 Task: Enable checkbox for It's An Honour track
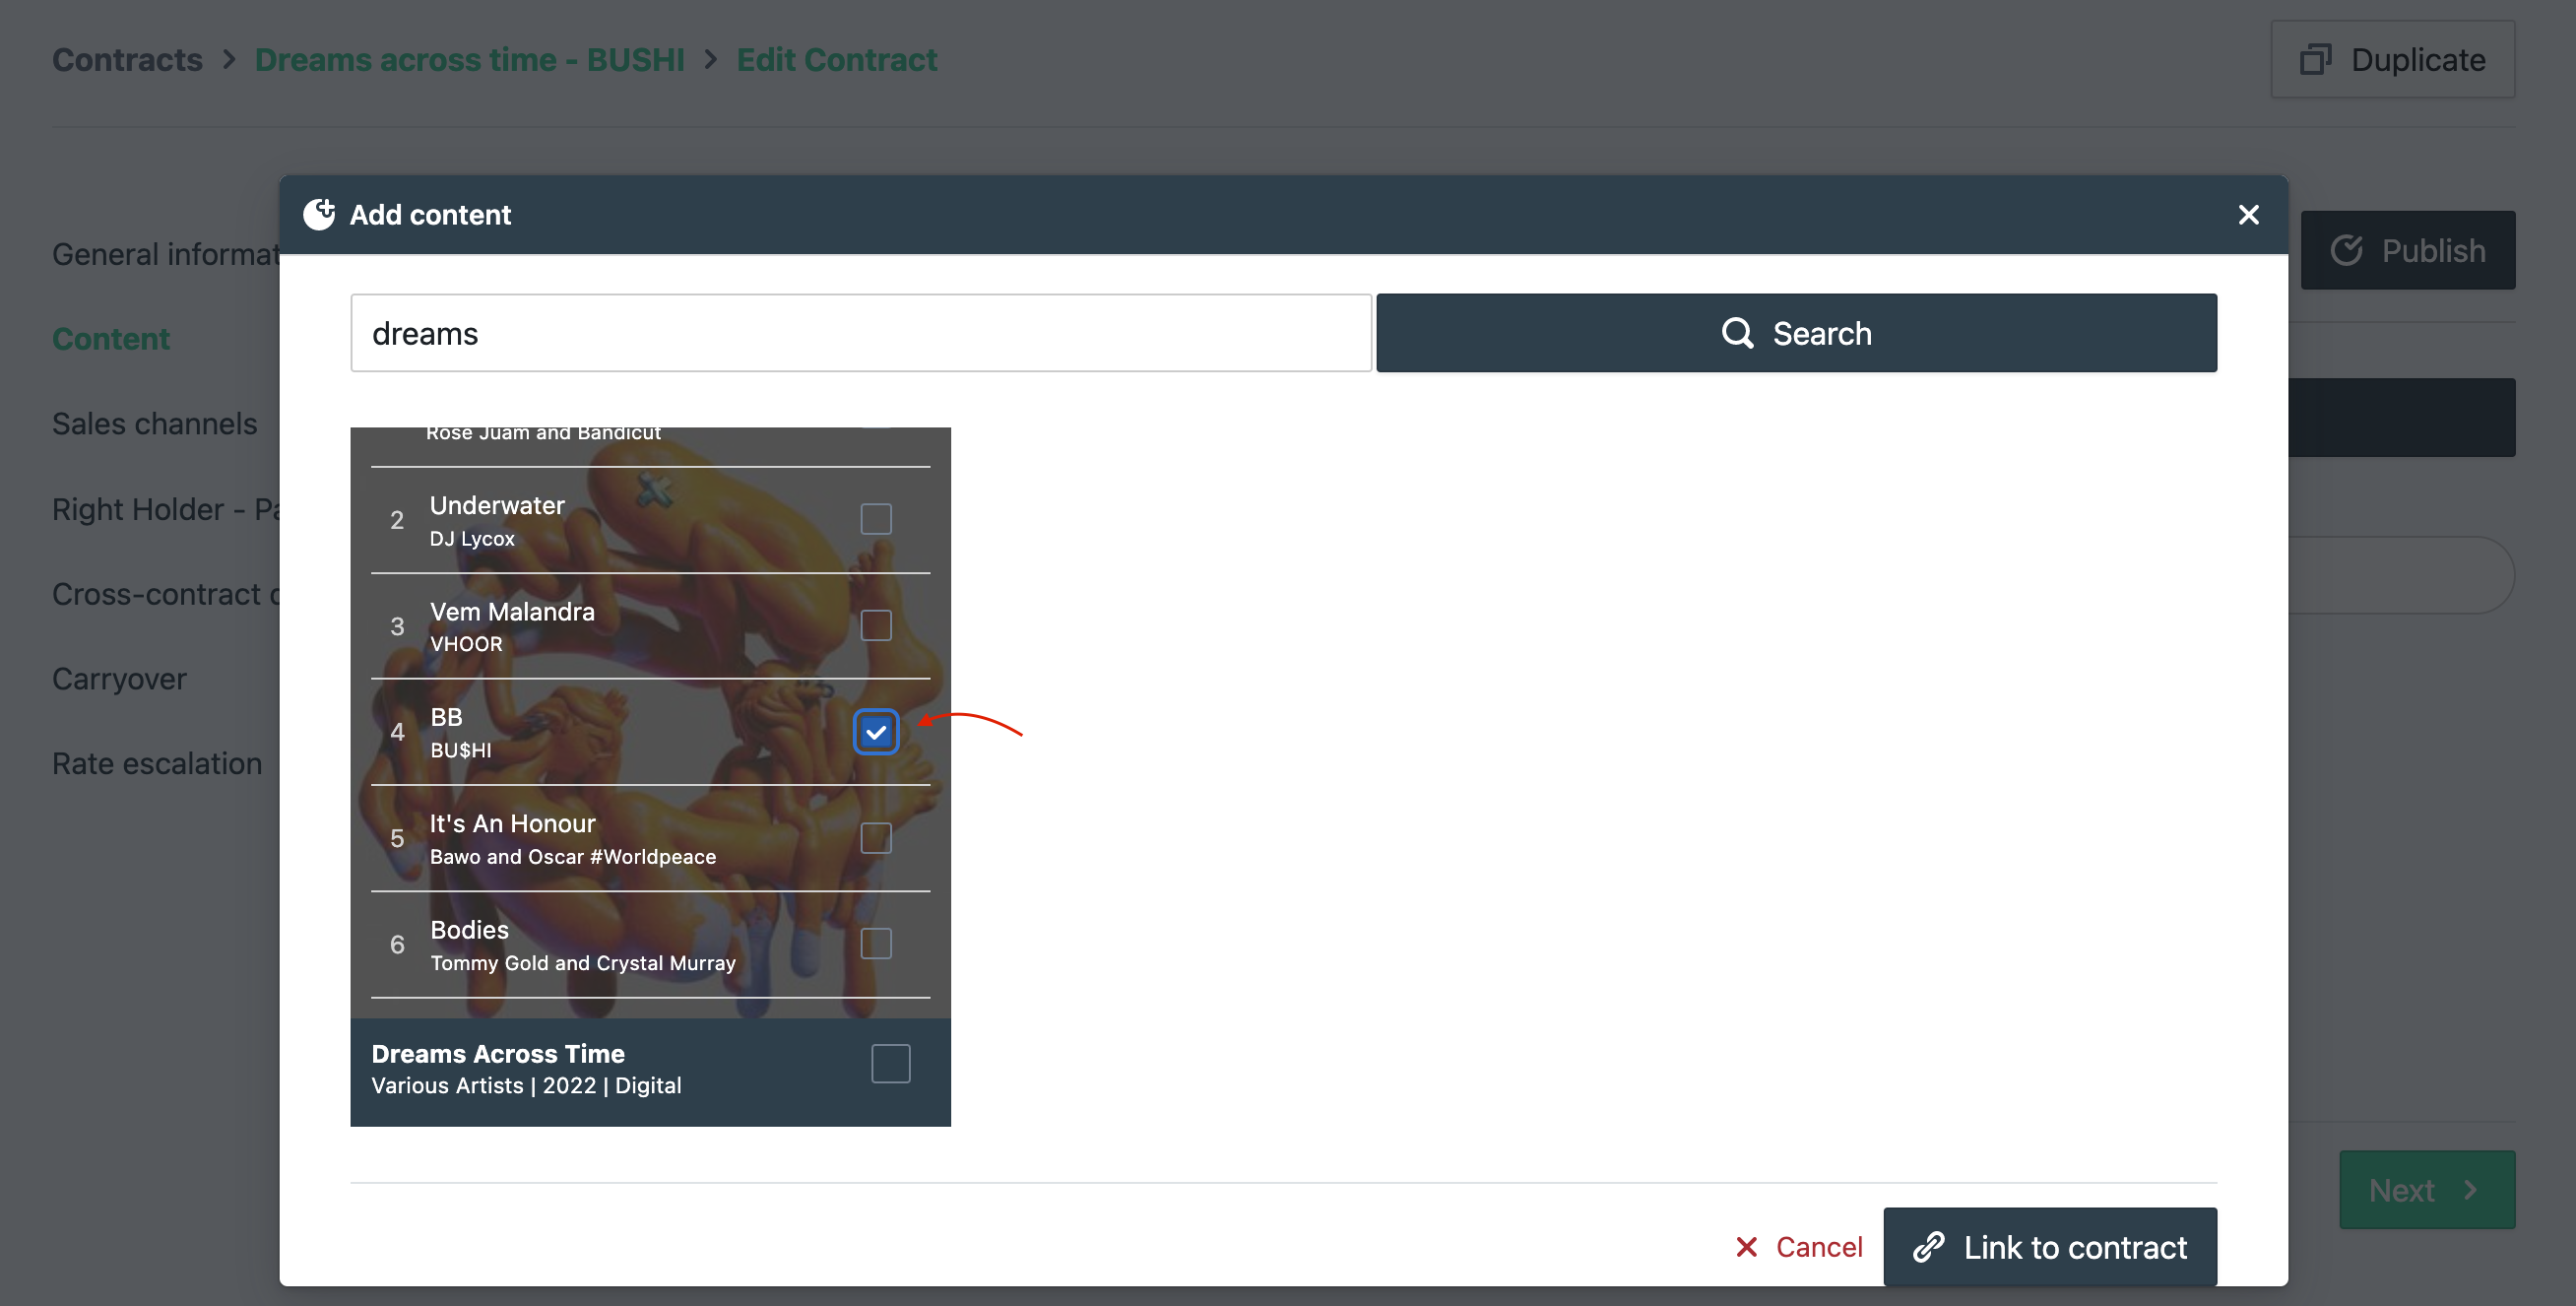875,836
